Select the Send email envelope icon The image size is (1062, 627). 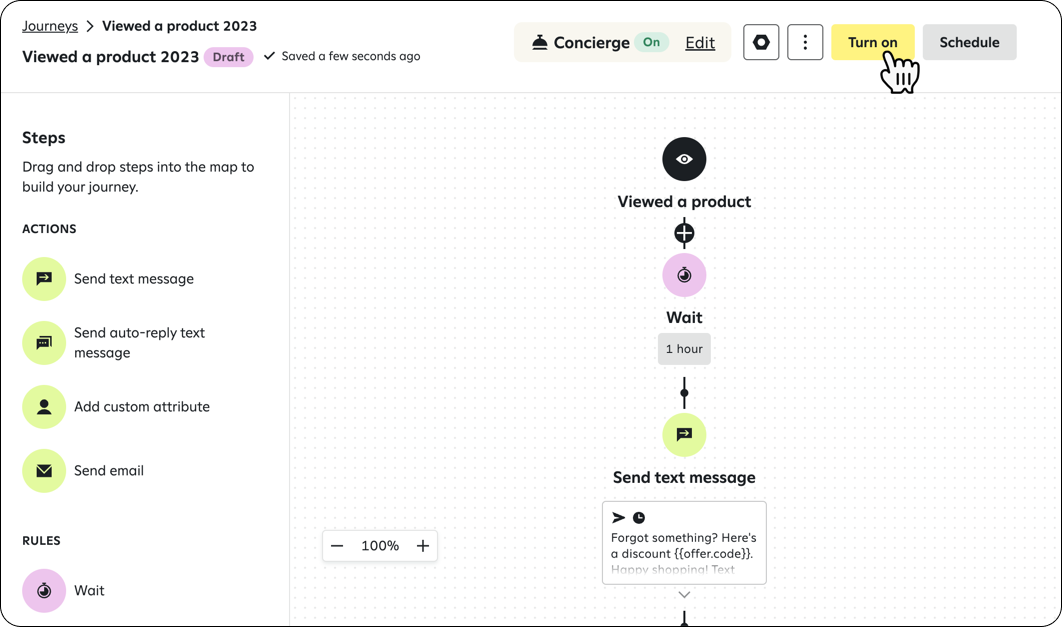[x=44, y=471]
